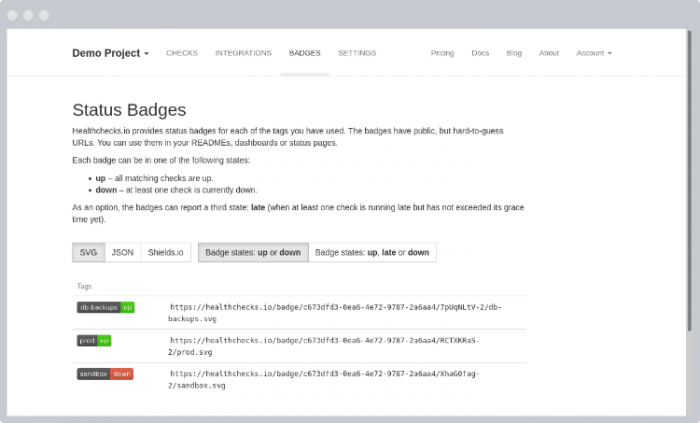
Task: Click the db-backups status badge
Action: 105,307
